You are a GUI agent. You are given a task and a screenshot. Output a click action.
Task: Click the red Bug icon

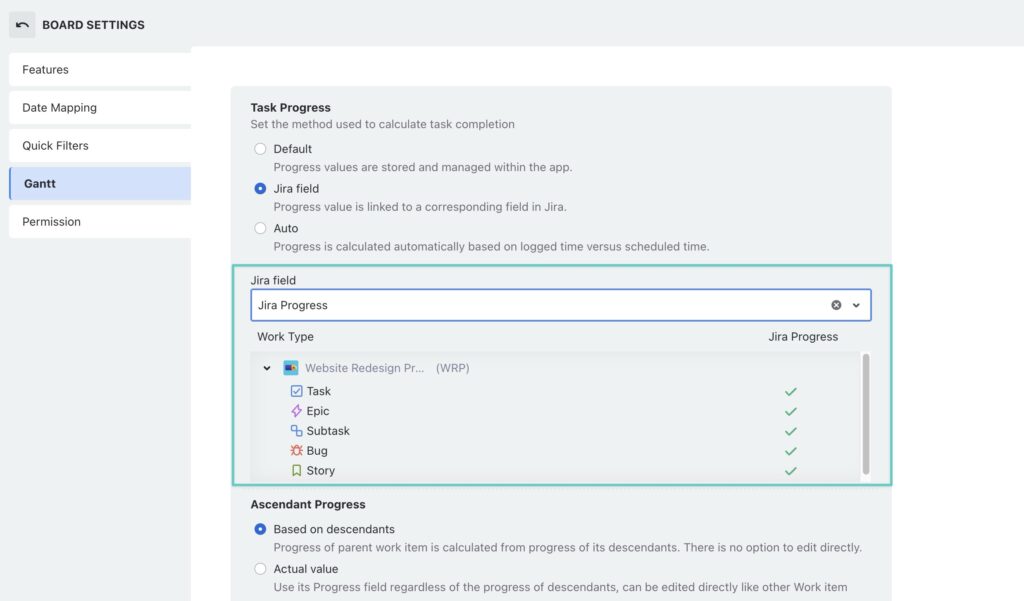tap(294, 451)
